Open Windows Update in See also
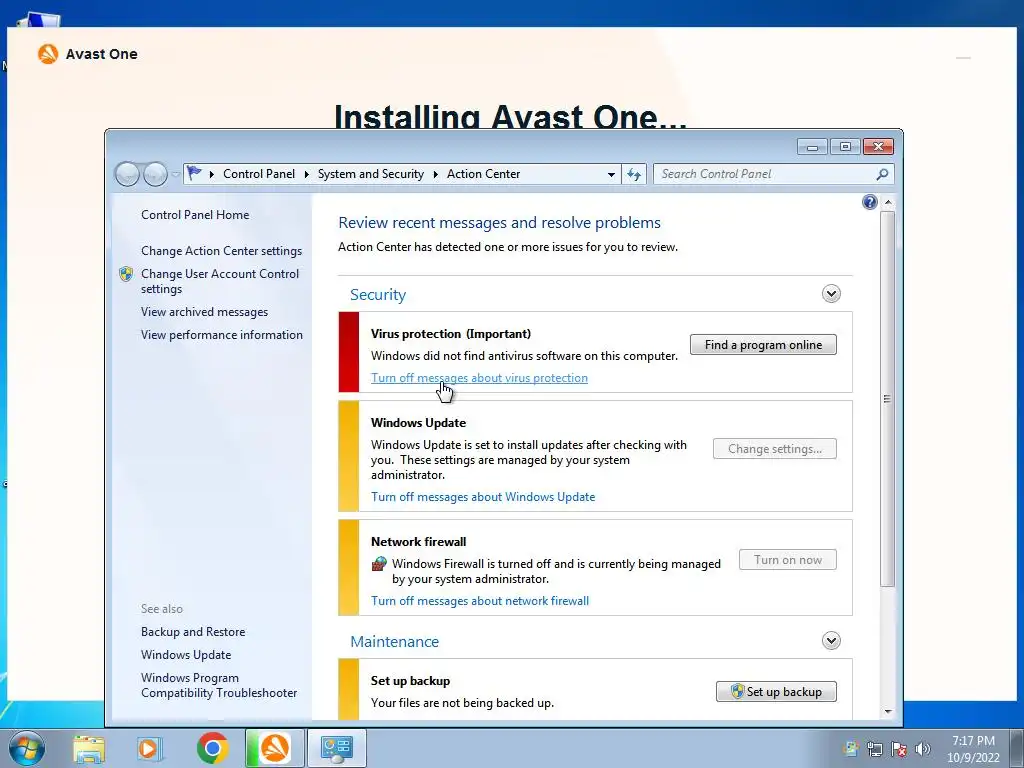The width and height of the screenshot is (1024, 768). click(186, 655)
